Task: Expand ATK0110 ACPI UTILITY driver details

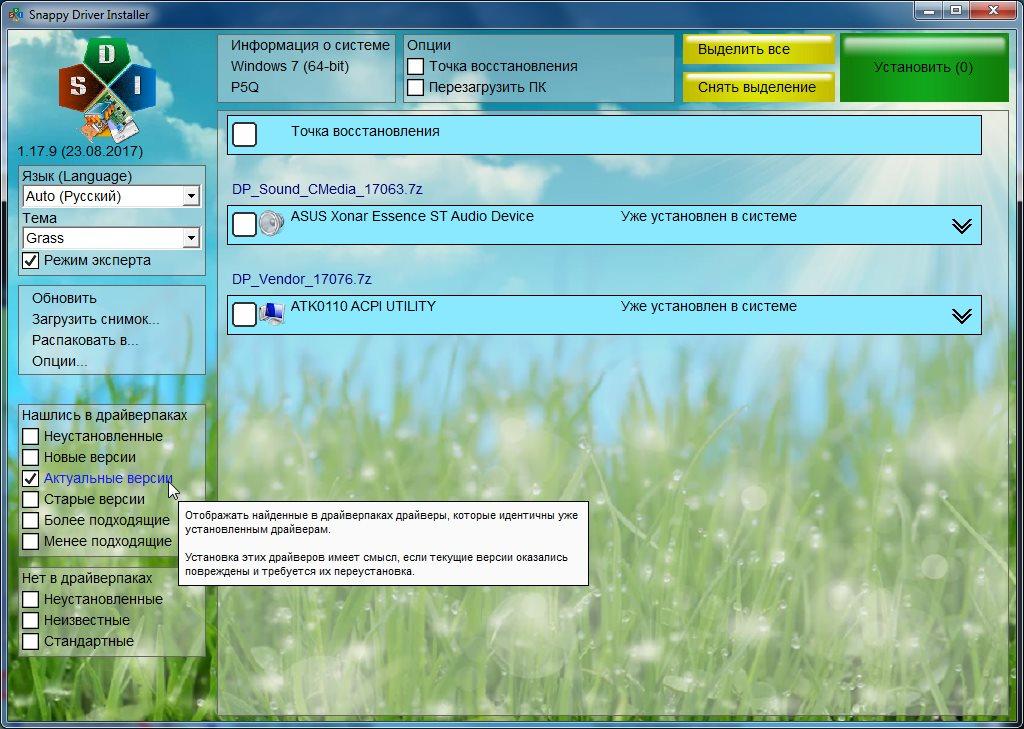Action: point(961,316)
